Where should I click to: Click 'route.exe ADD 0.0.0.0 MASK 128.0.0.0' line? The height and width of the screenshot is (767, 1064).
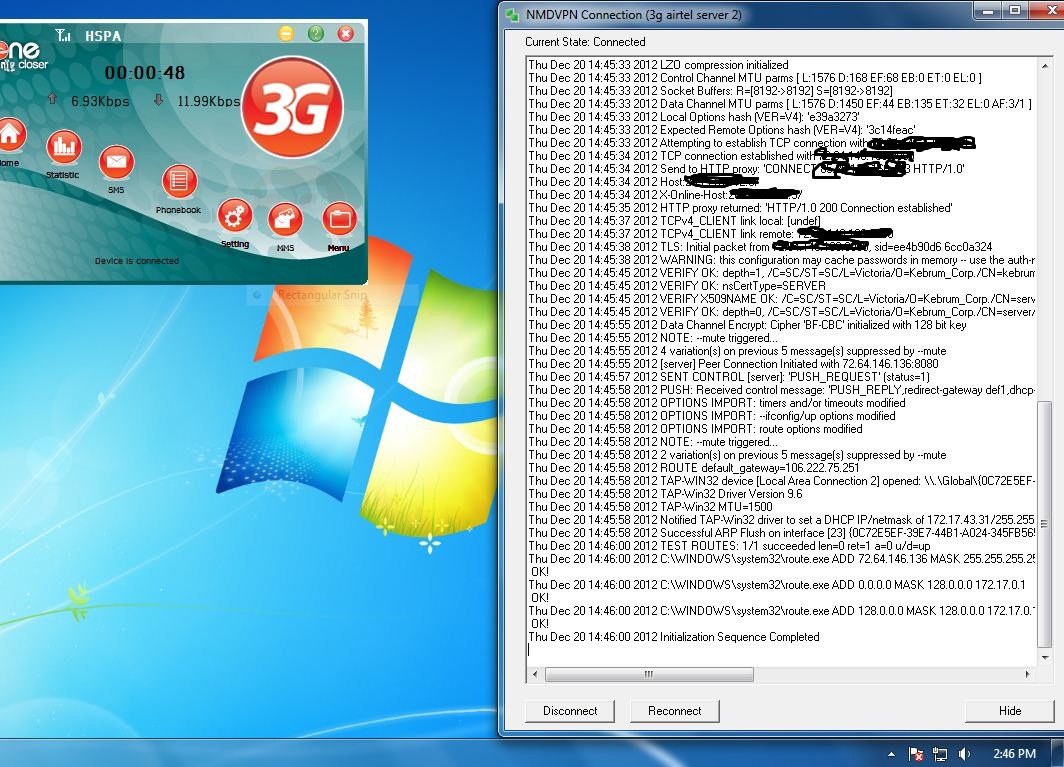click(x=777, y=584)
